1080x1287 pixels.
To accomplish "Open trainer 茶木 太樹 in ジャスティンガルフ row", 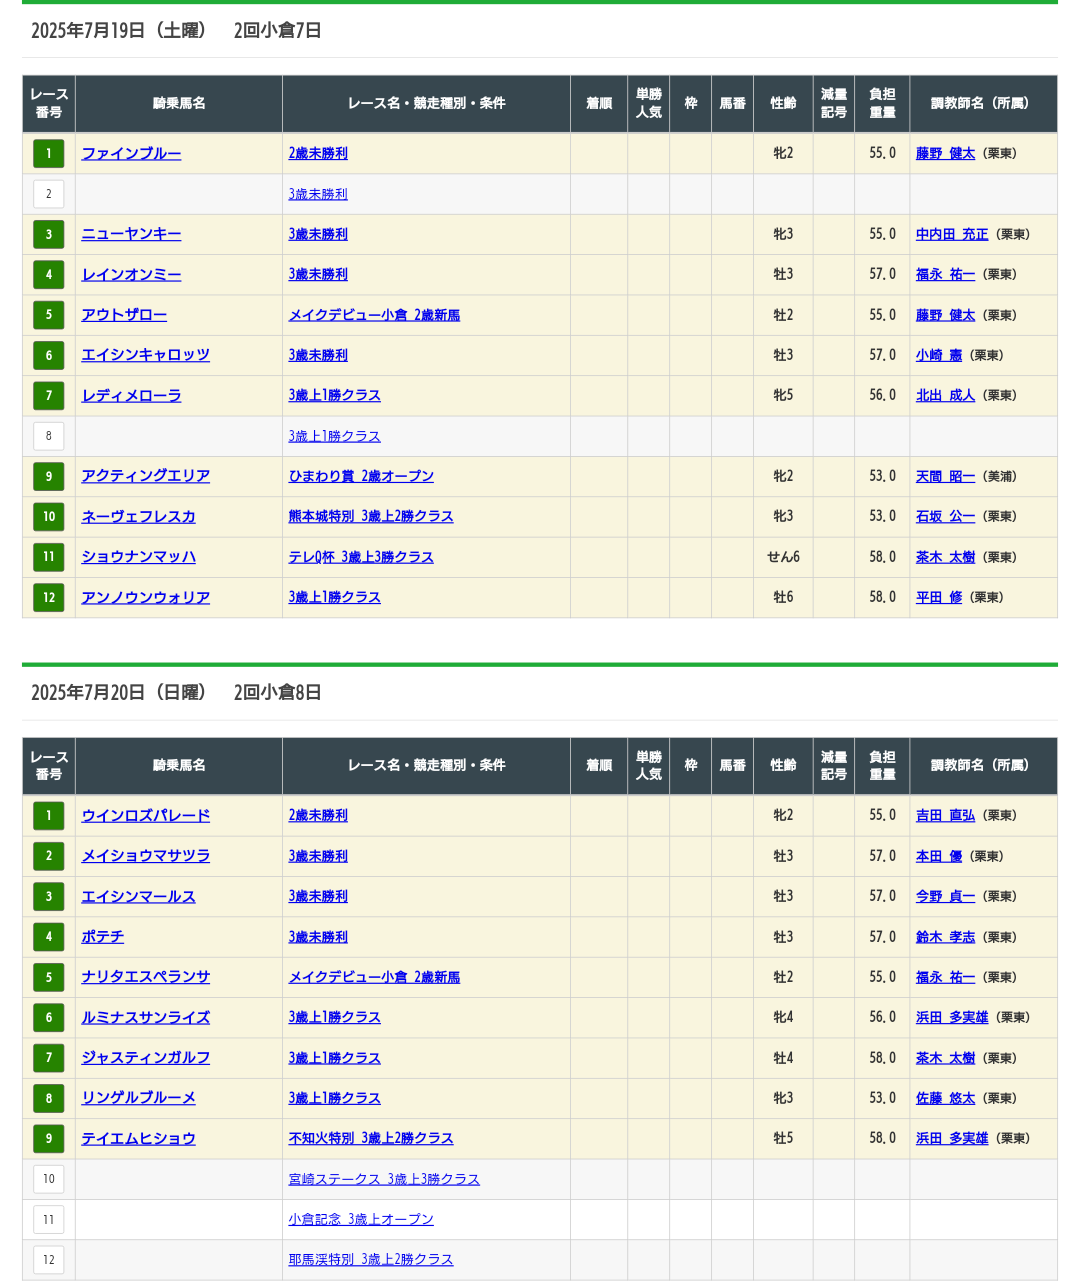I will 945,1058.
